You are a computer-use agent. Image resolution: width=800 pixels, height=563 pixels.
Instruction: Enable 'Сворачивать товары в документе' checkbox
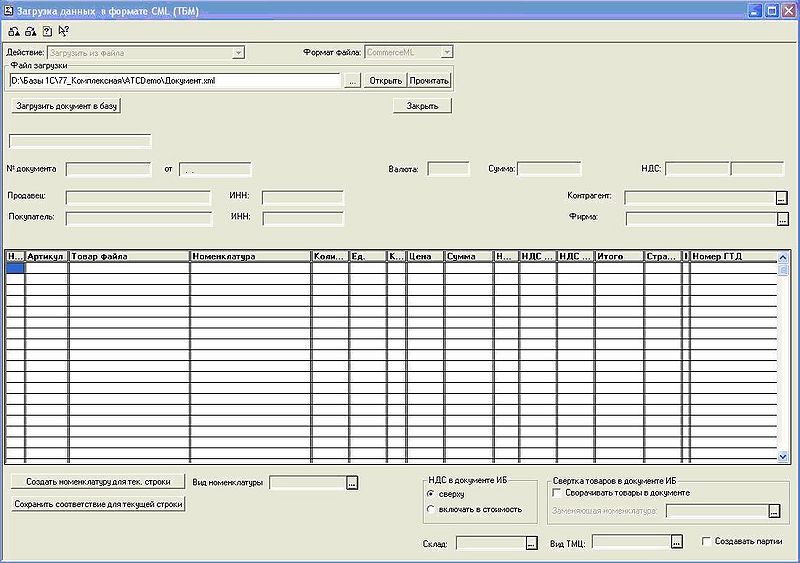557,493
